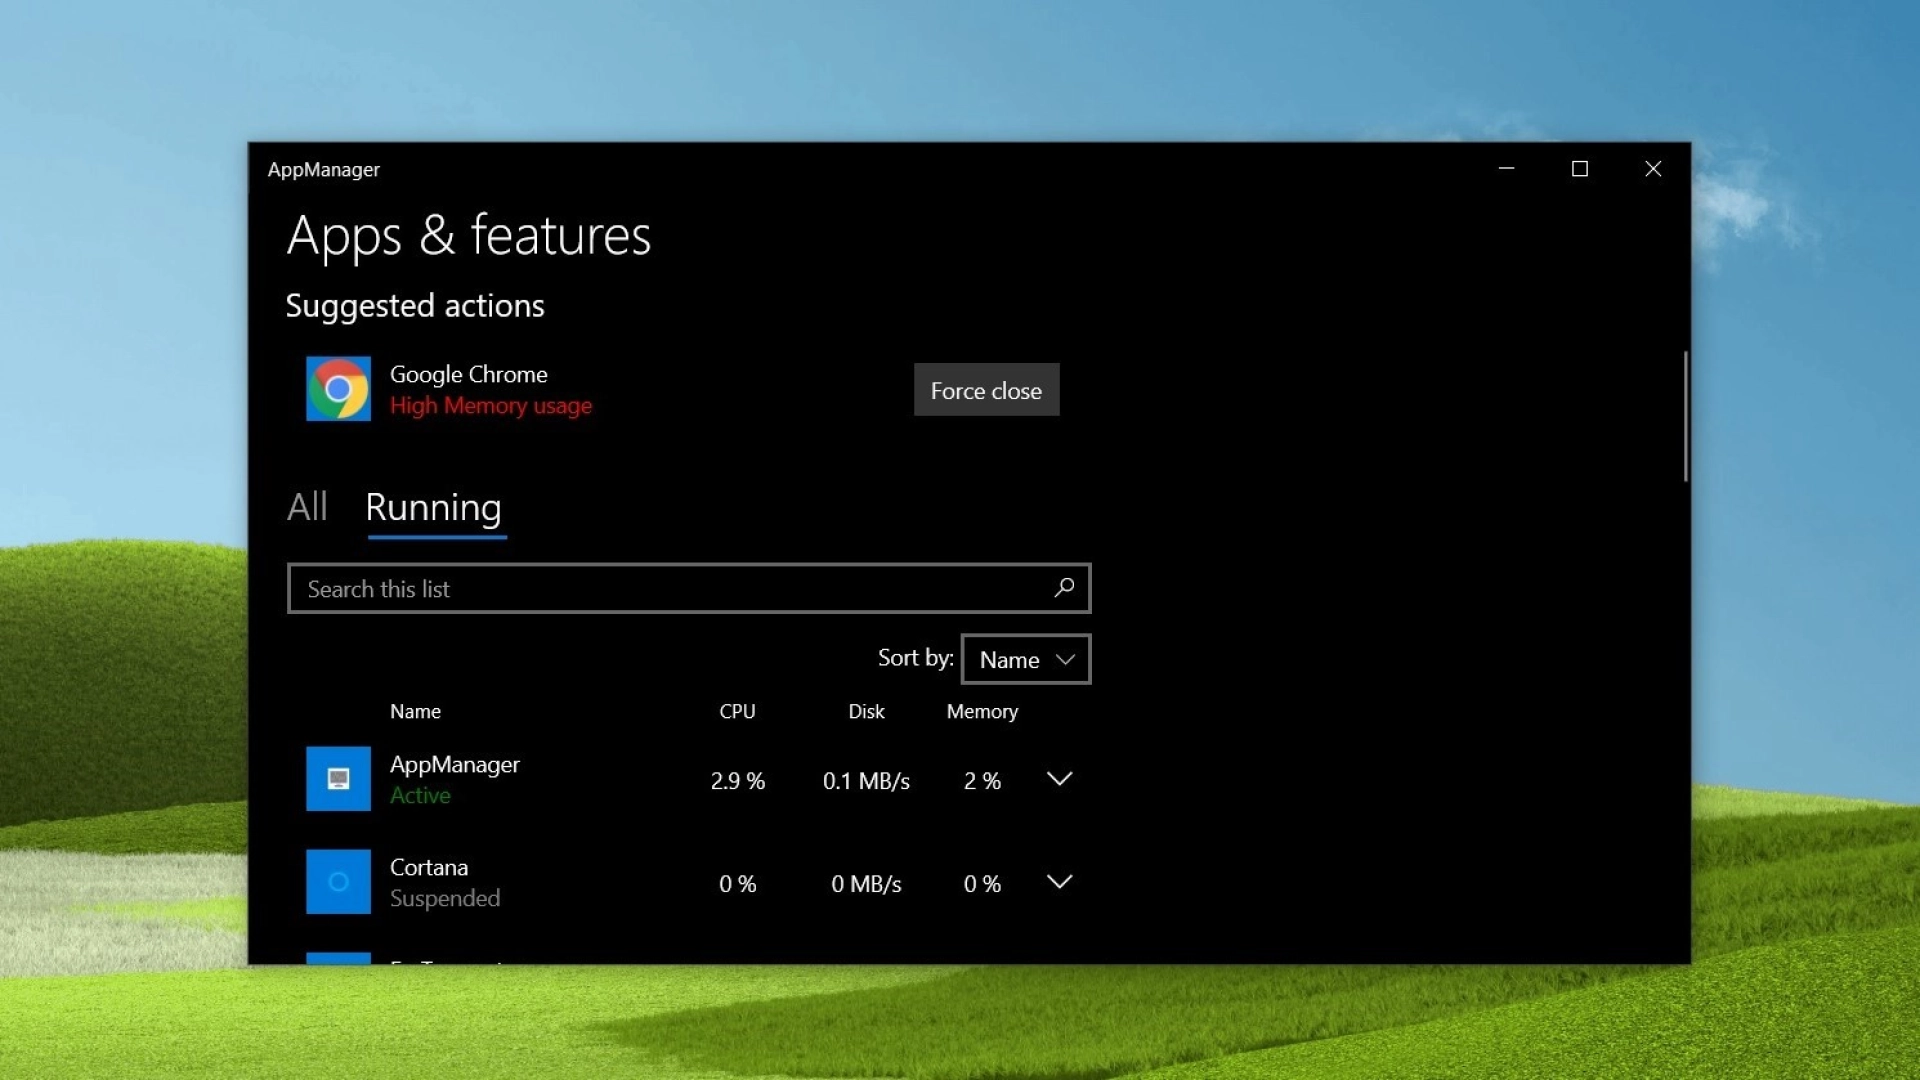Click Cortana's 0 % memory value
Screen dimensions: 1920x1080
tap(982, 884)
